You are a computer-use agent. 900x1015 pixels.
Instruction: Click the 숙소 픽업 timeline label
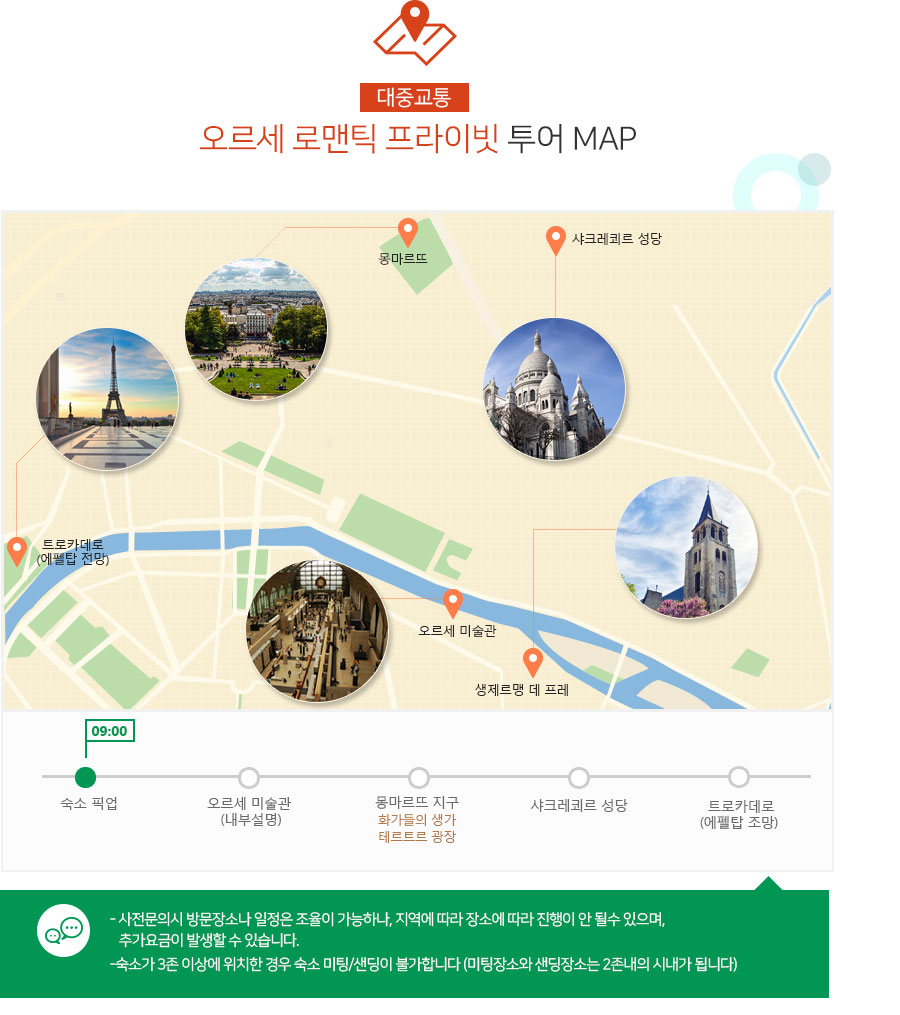coord(89,804)
